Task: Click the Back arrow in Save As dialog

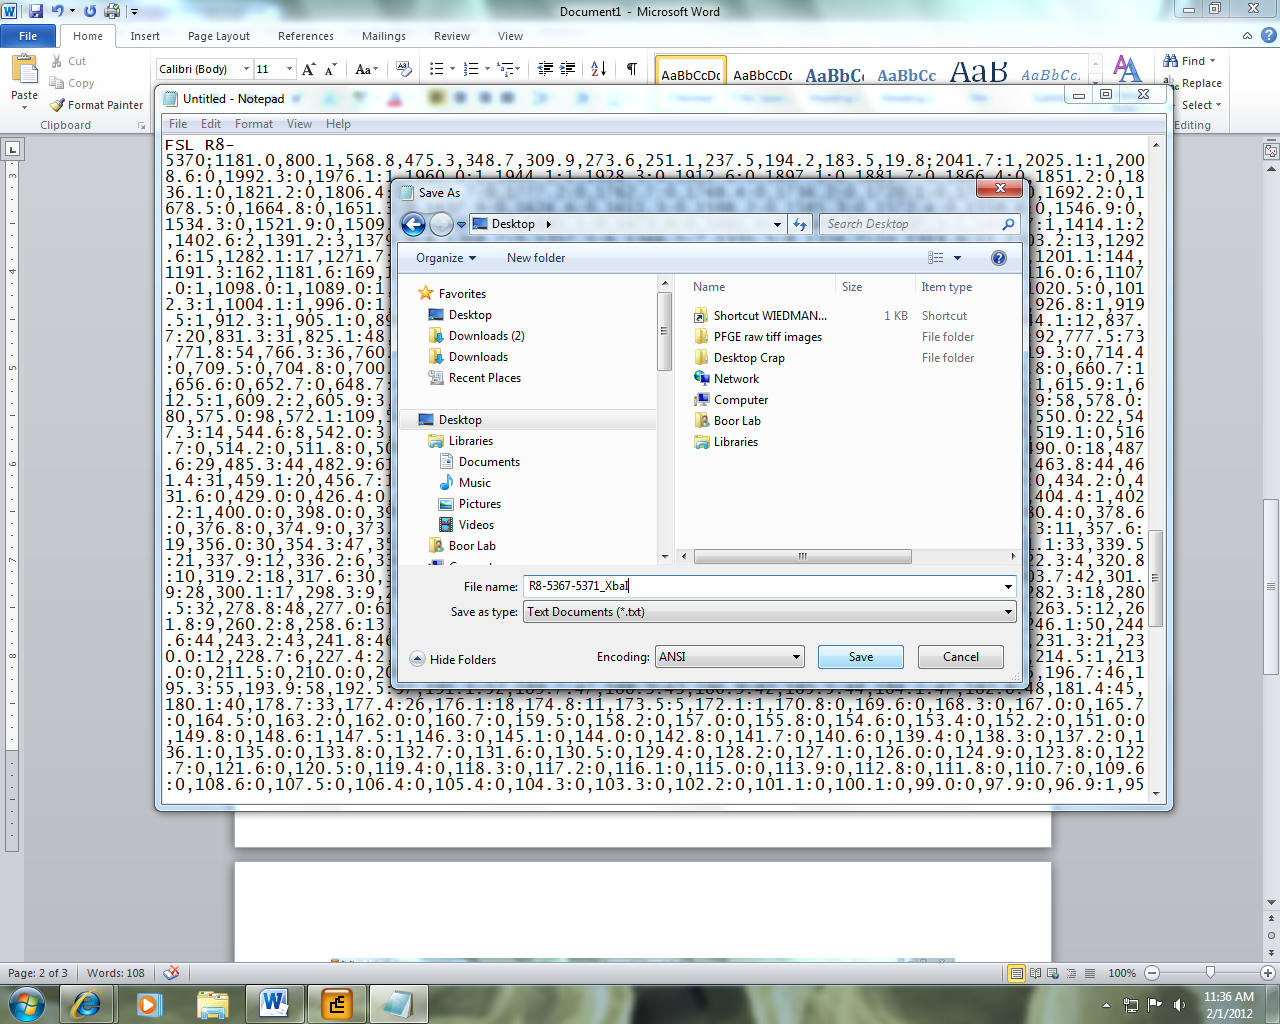Action: [413, 225]
